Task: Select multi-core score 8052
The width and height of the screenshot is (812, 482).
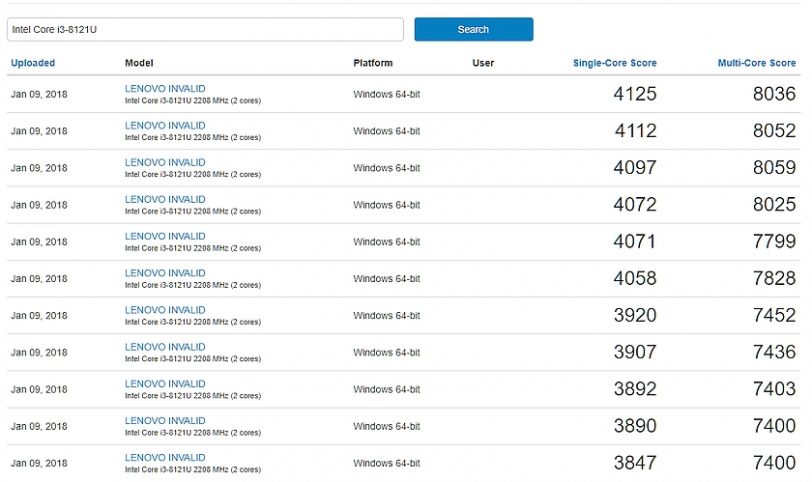Action: click(x=774, y=130)
